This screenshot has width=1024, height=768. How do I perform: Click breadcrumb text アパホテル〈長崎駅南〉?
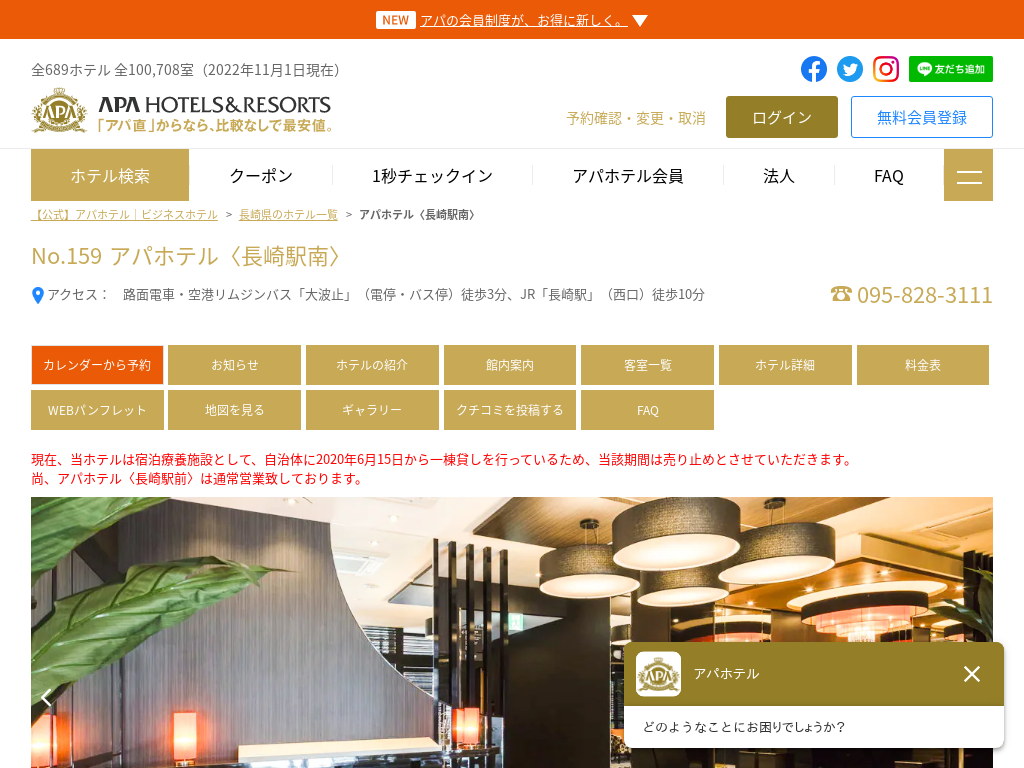(417, 214)
